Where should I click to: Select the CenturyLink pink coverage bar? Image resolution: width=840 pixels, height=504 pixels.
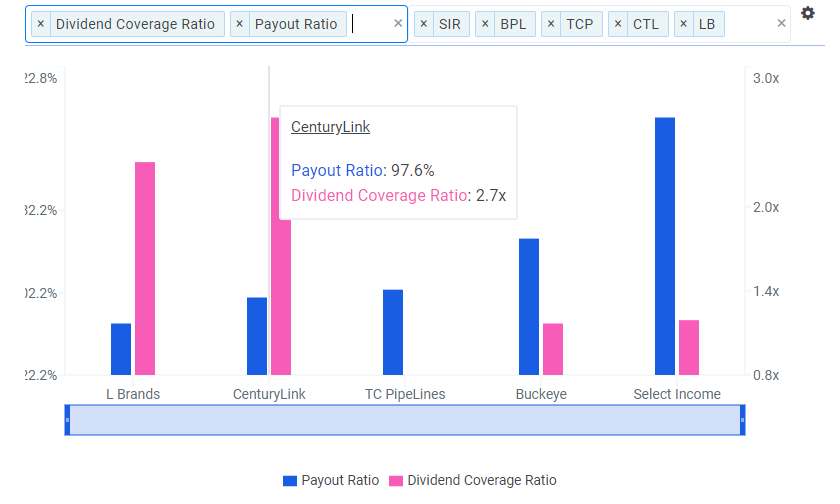coord(281,297)
